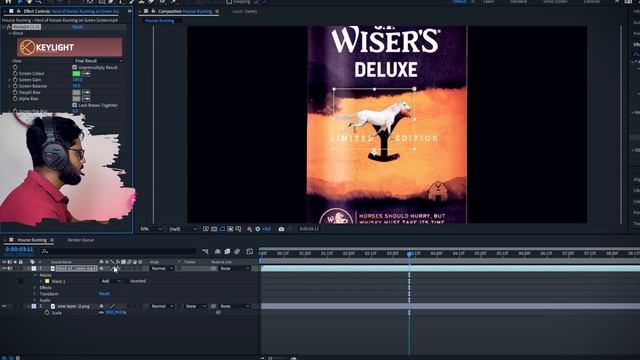Open the Mask 1 mode dropdown showing Add
This screenshot has height=360, width=640.
[x=111, y=281]
